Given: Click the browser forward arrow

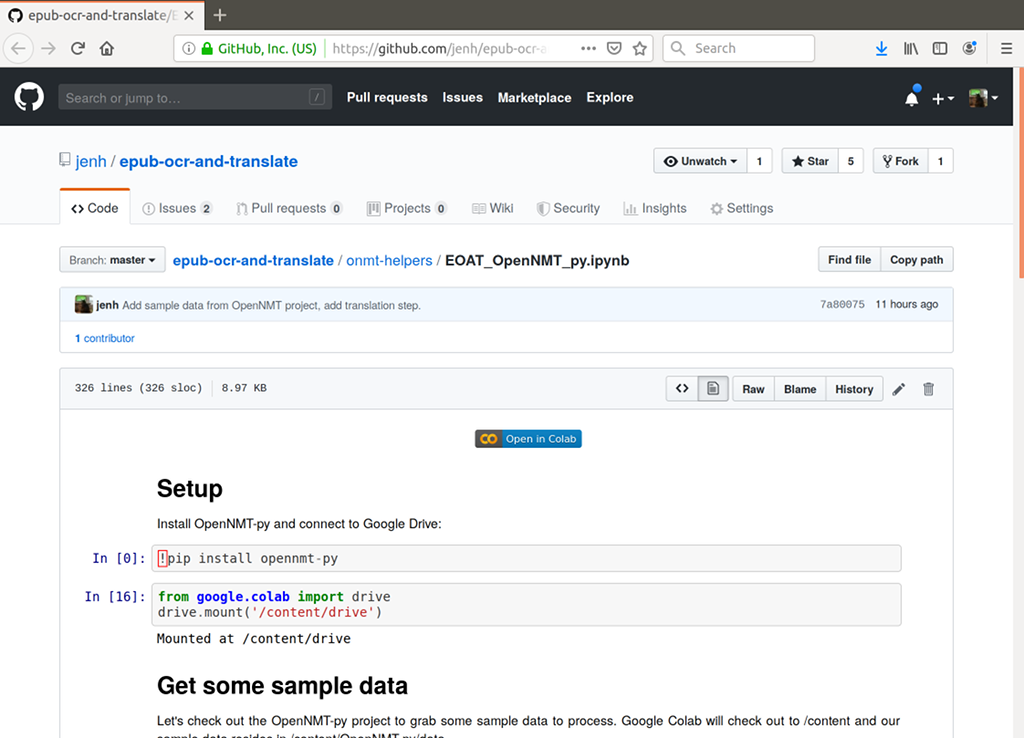Looking at the screenshot, I should click(48, 48).
